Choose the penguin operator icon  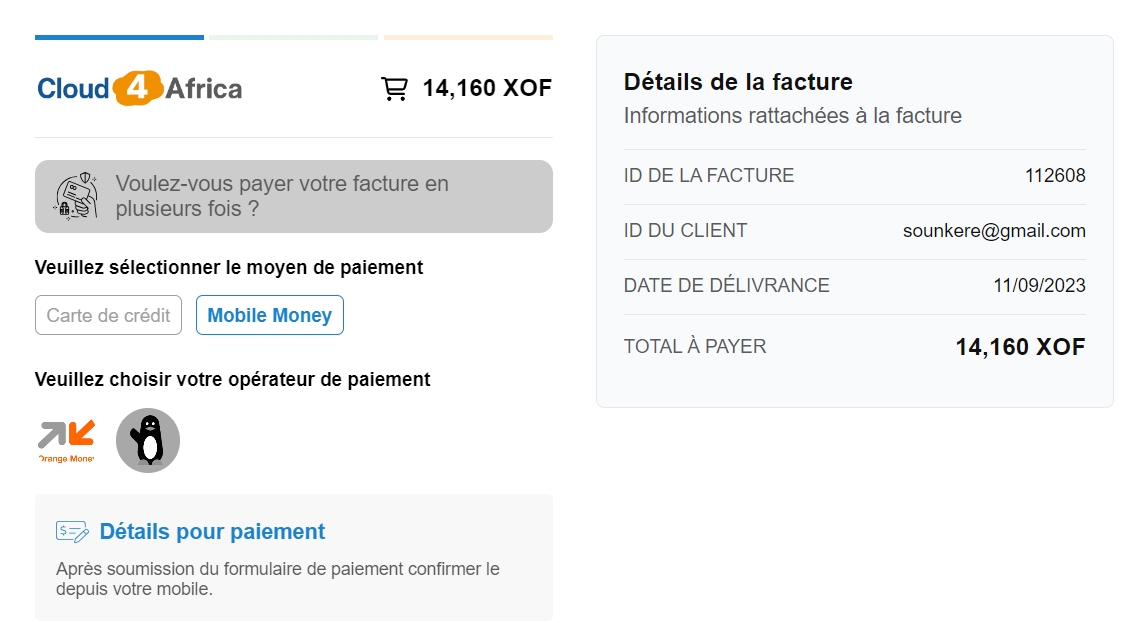click(x=148, y=440)
